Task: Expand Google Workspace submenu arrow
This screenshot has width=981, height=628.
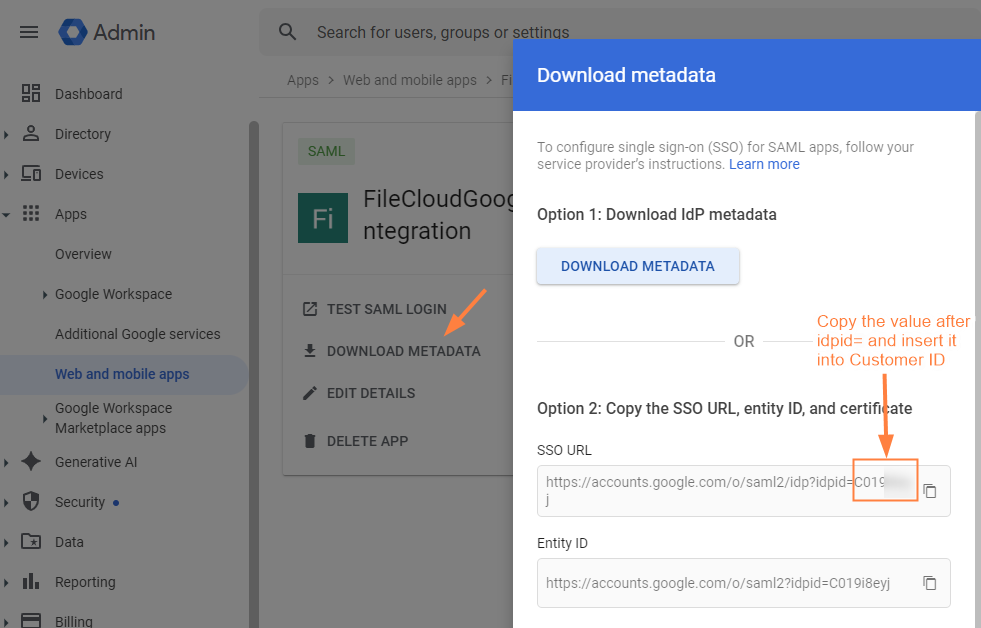Action: coord(45,294)
